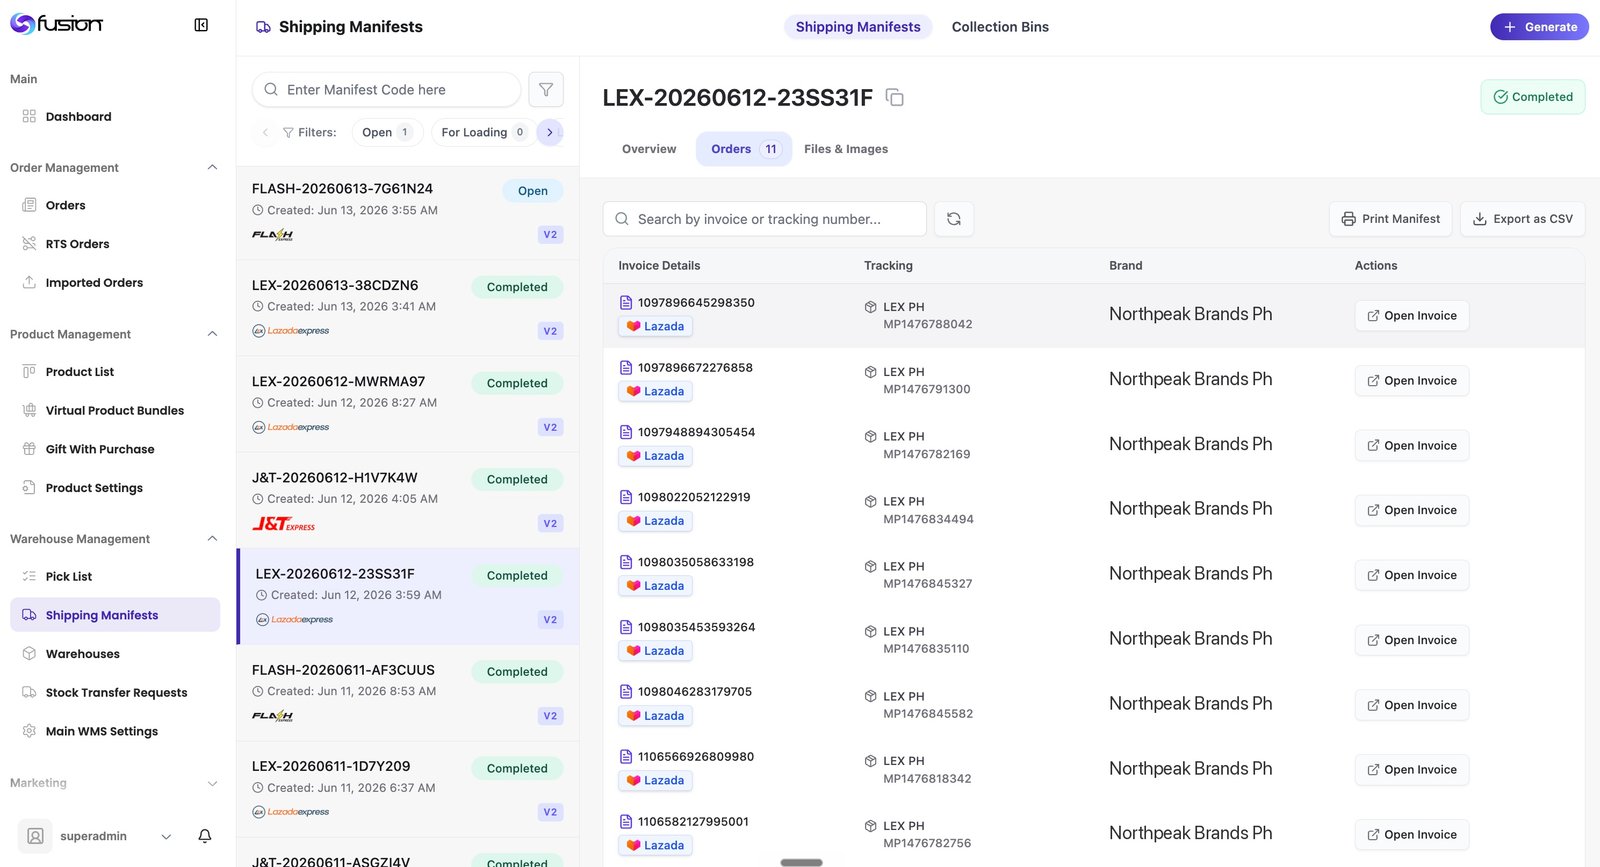
Task: Collapse the sidebar using the panel toggle icon
Action: 201,25
